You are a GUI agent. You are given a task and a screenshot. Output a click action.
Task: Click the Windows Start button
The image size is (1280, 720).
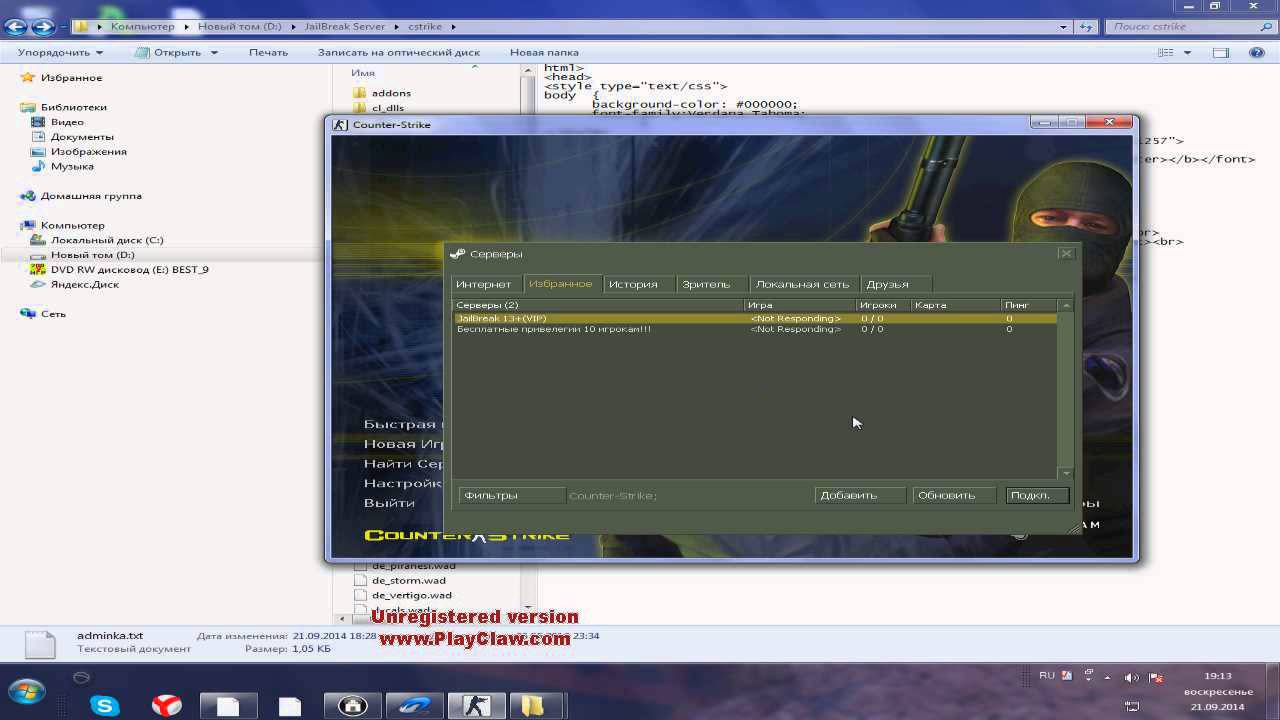click(x=26, y=692)
